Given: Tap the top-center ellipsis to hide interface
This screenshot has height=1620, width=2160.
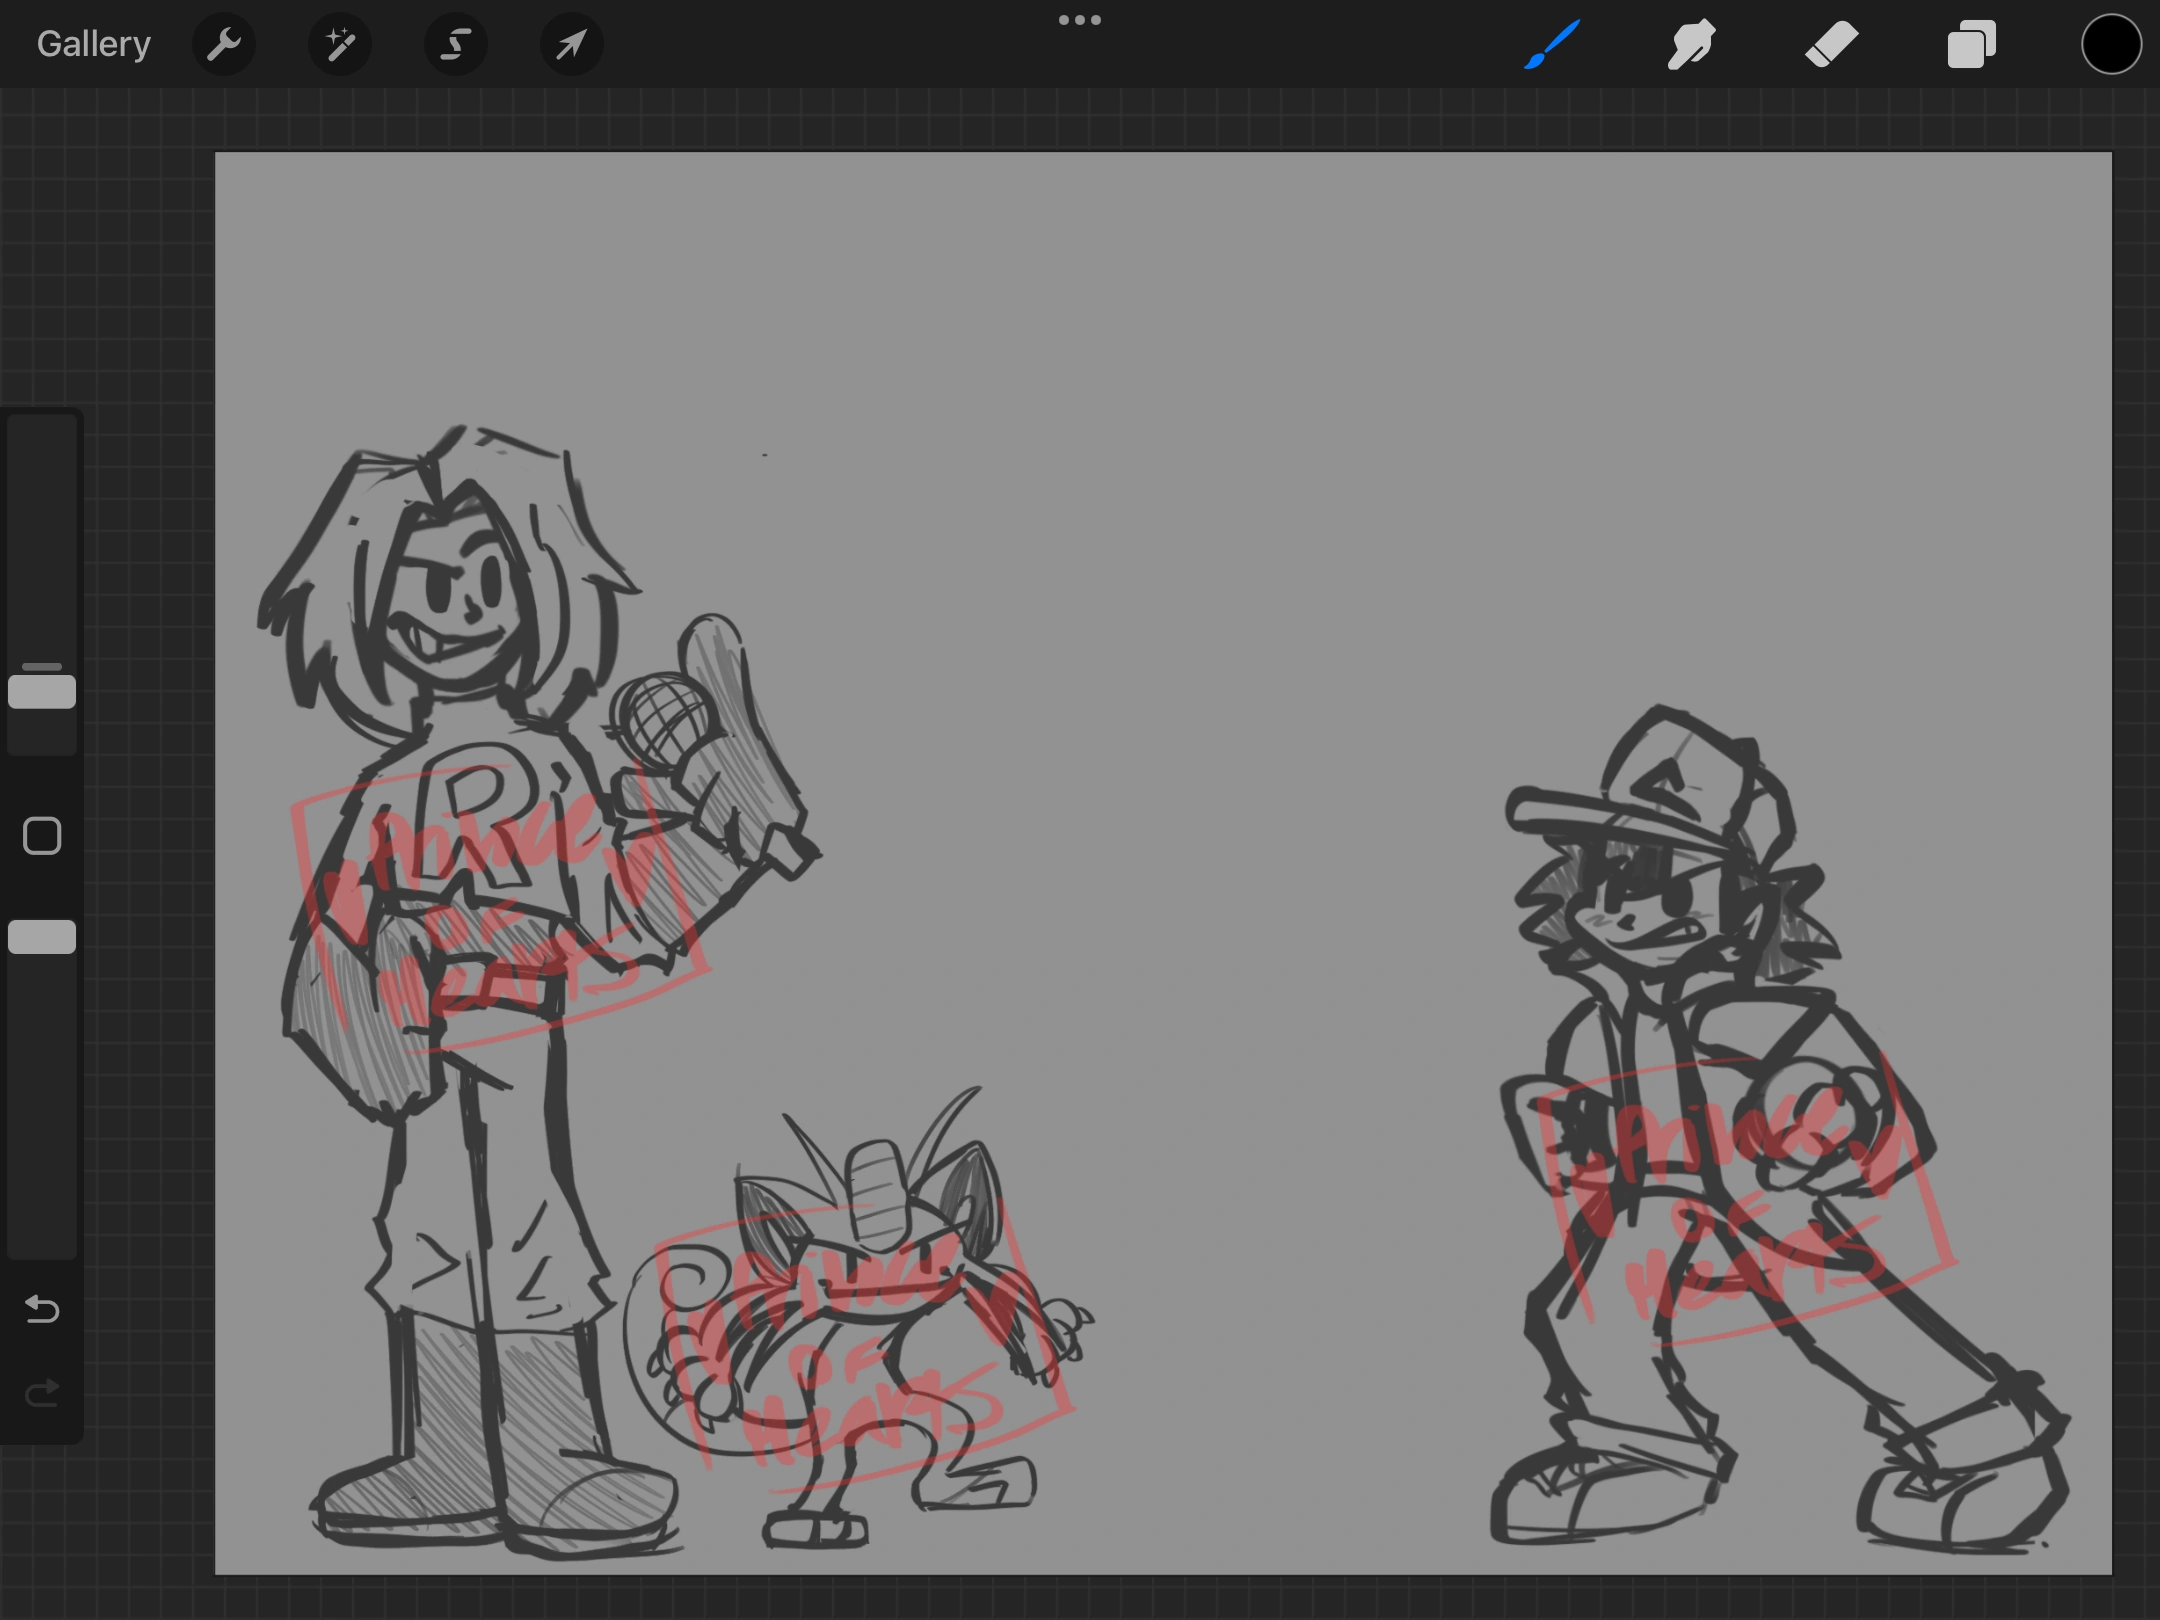Looking at the screenshot, I should (x=1079, y=18).
